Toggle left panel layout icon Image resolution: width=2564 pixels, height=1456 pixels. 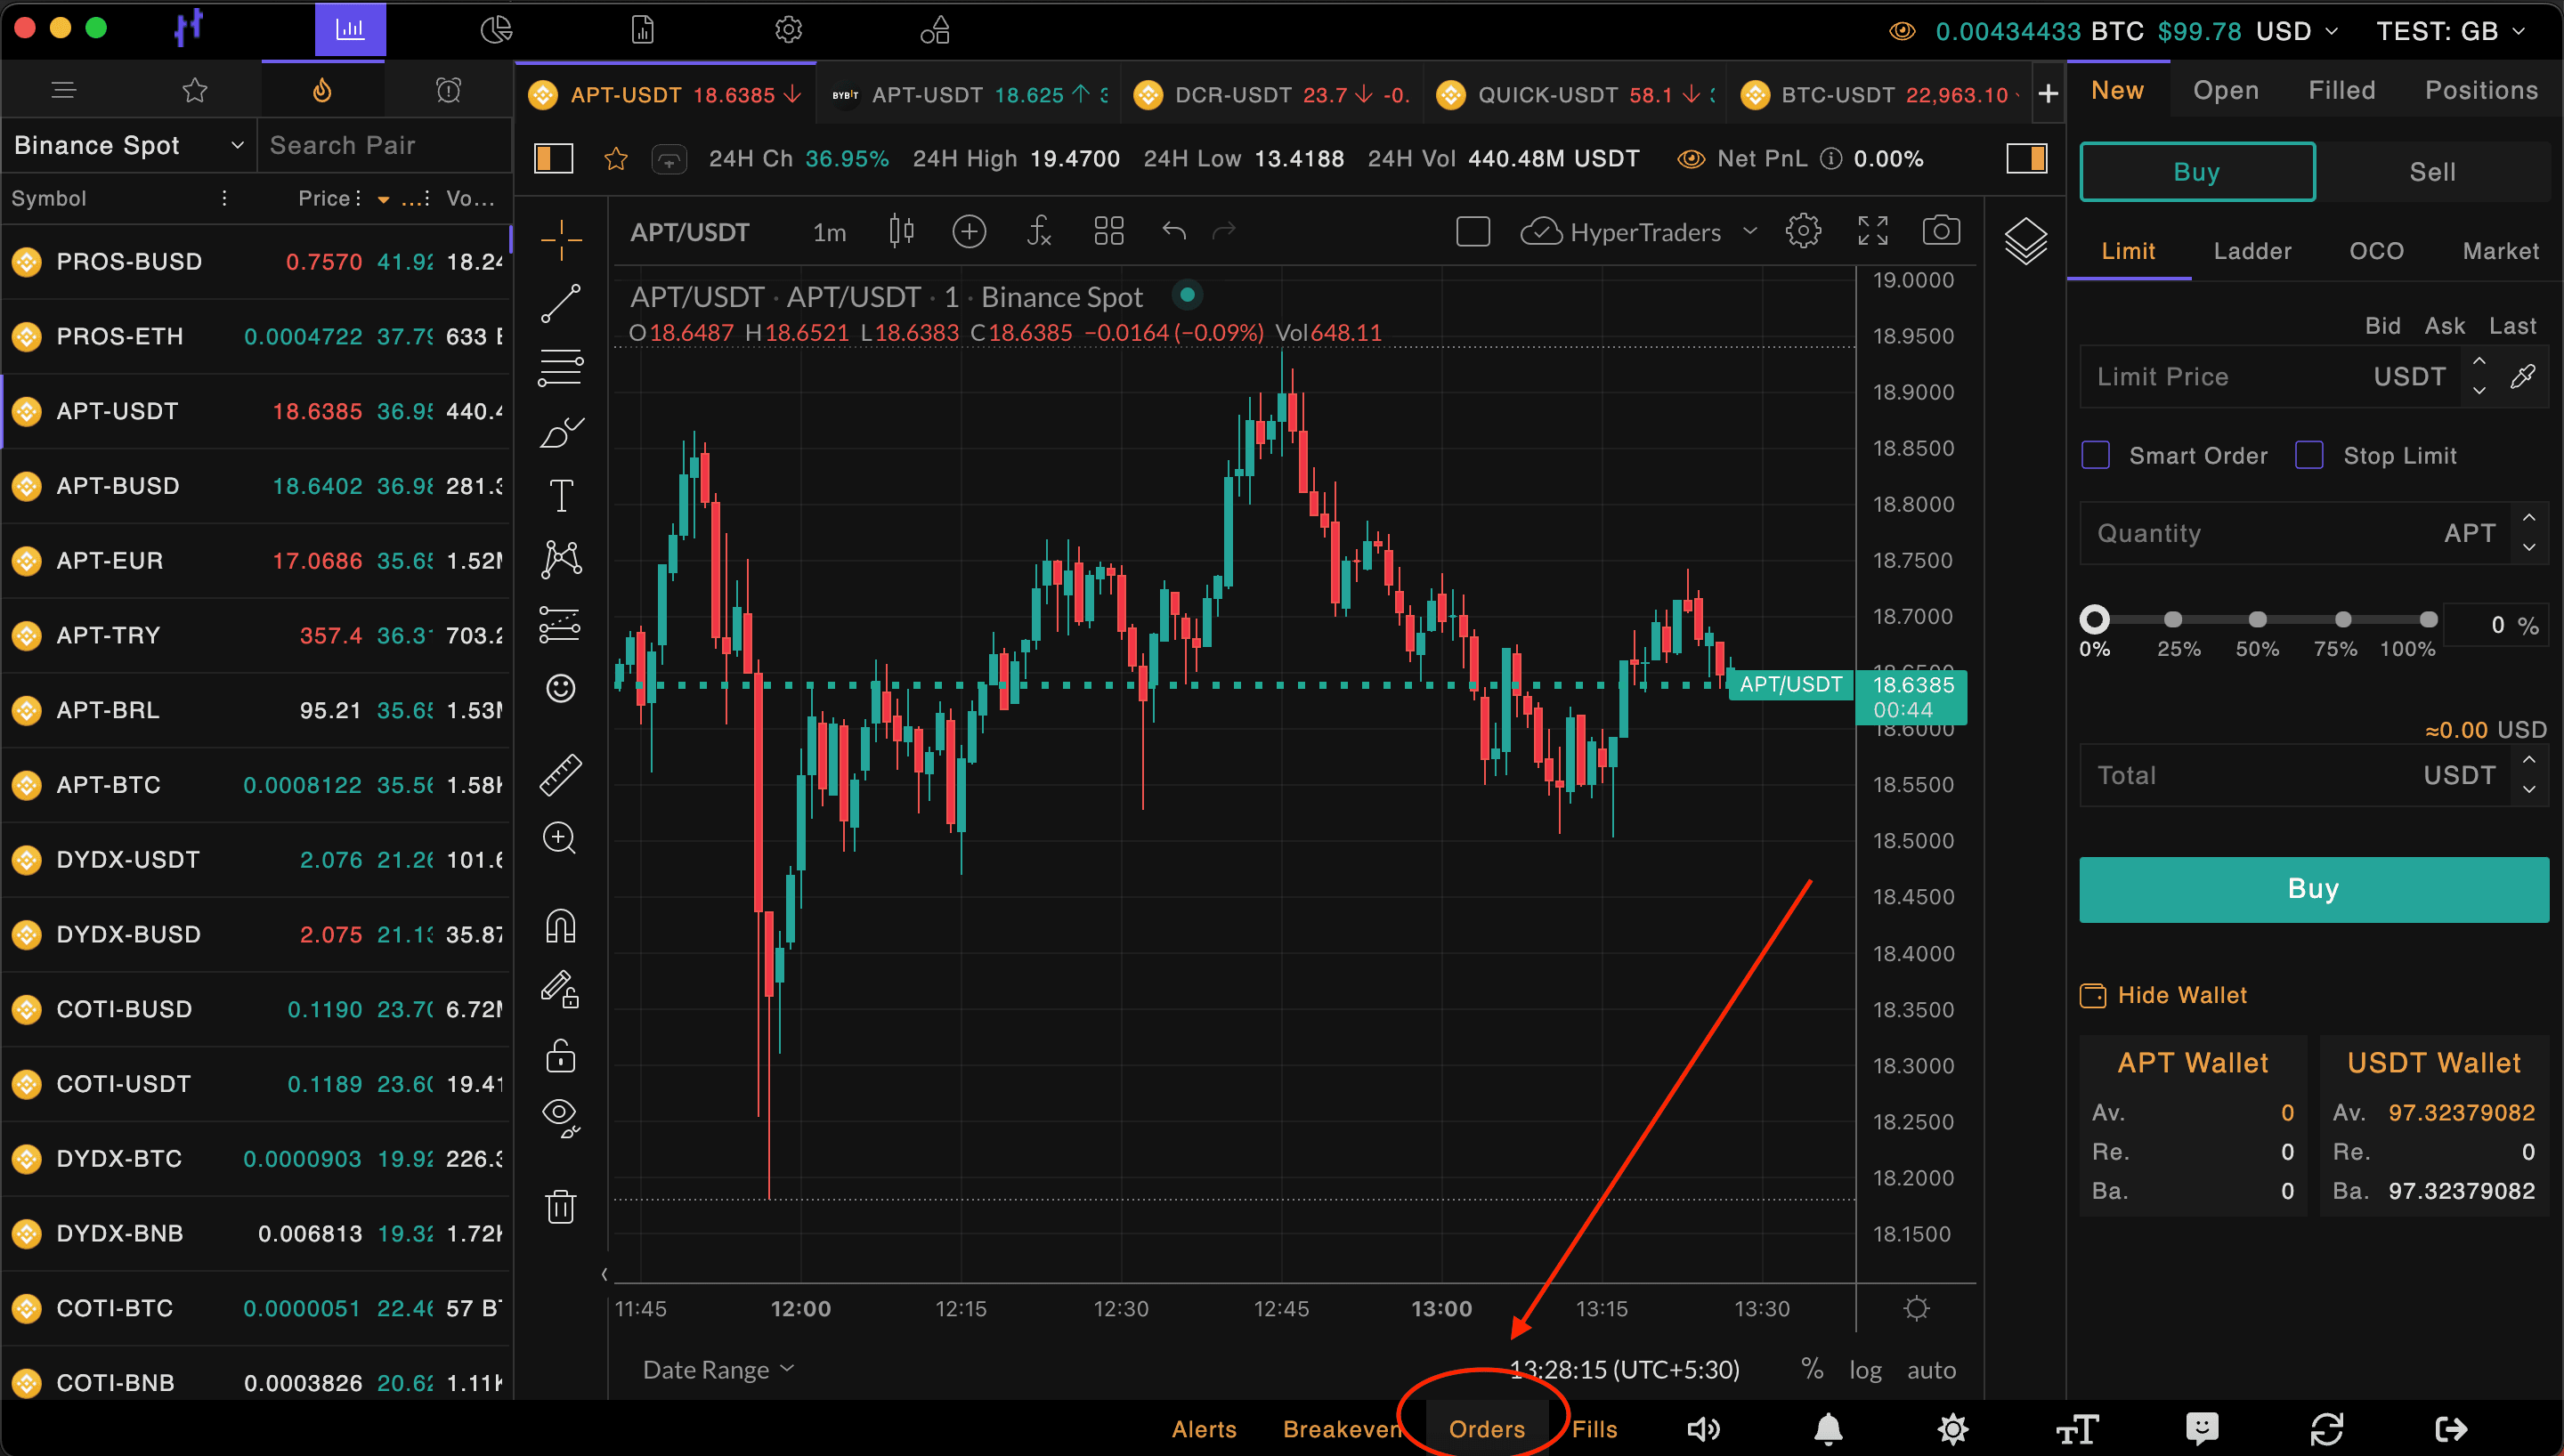coord(553,159)
